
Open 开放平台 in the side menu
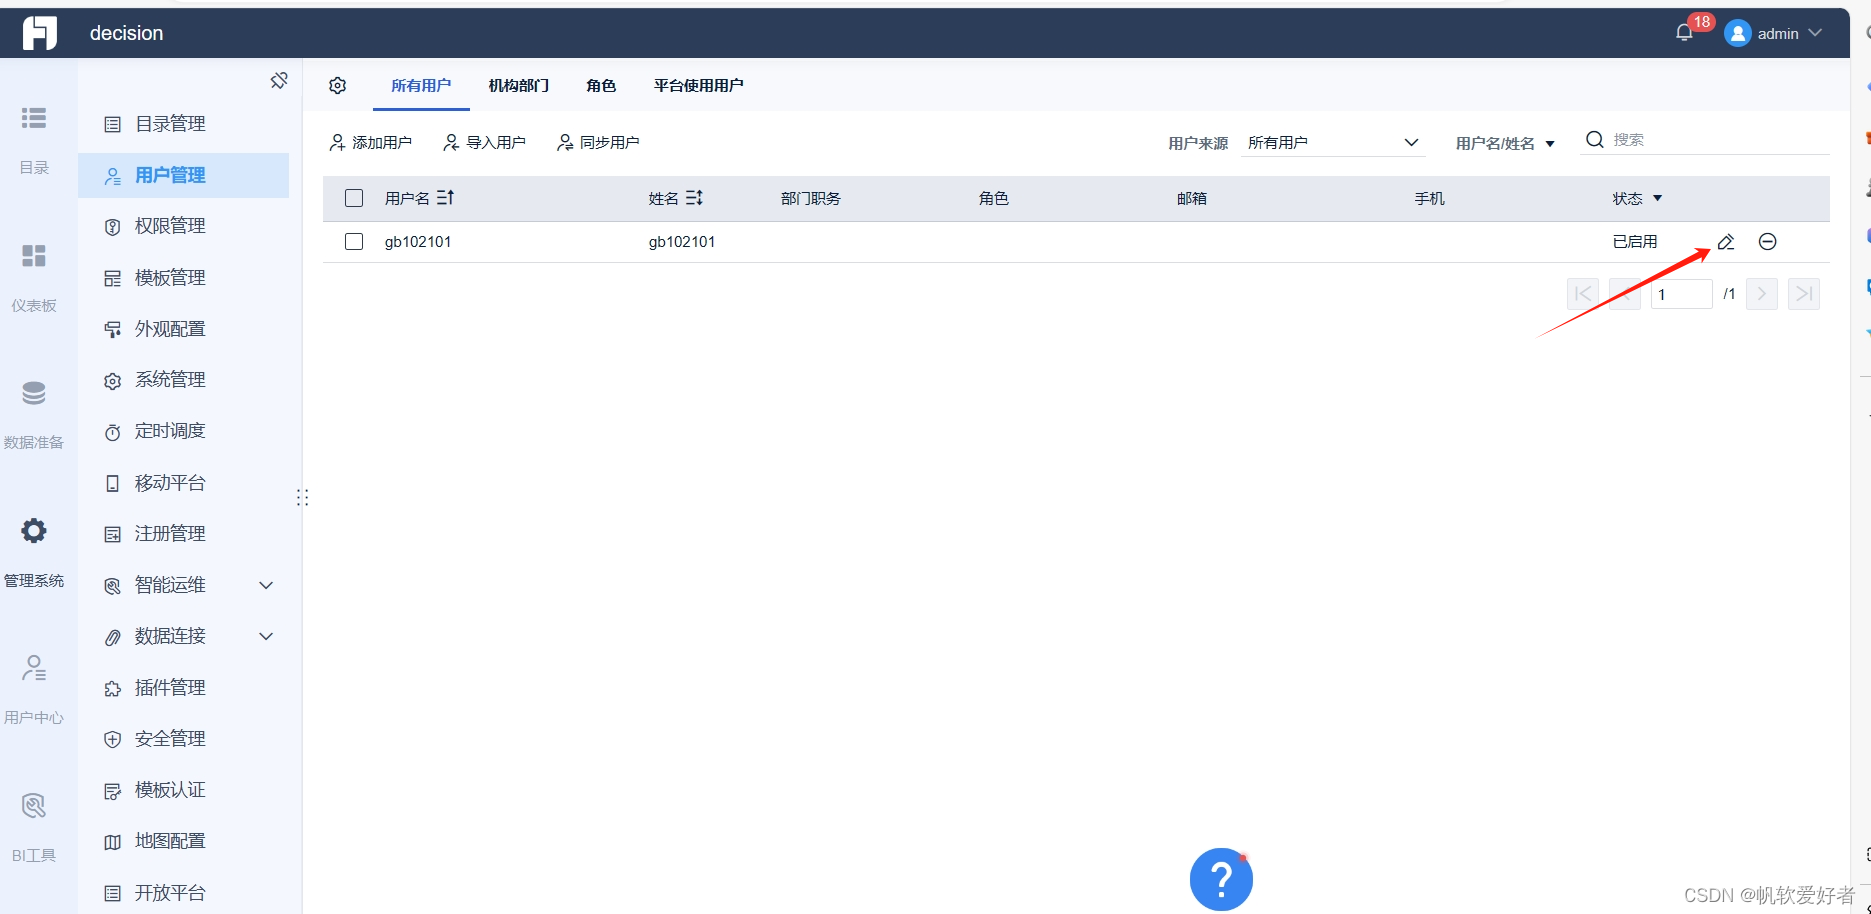pyautogui.click(x=184, y=893)
